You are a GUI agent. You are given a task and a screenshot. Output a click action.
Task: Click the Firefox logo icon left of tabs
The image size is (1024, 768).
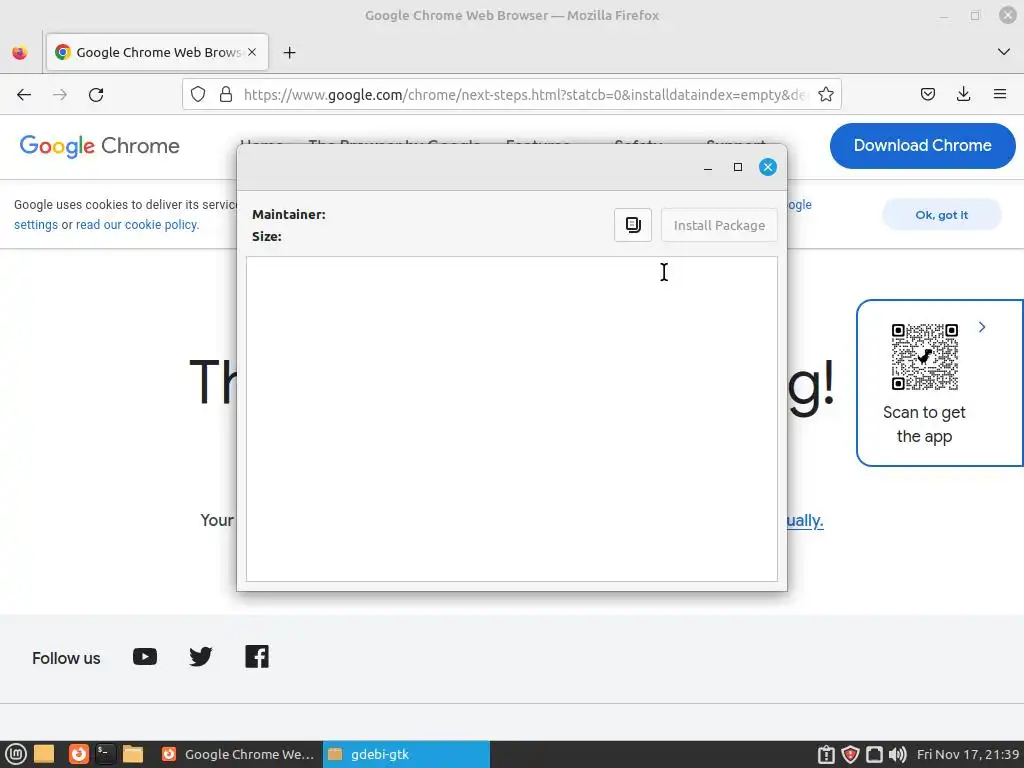pos(20,52)
